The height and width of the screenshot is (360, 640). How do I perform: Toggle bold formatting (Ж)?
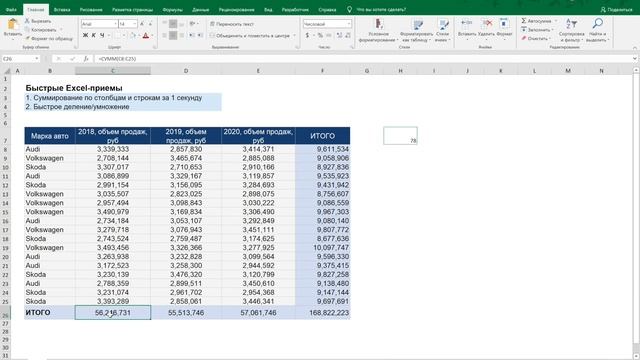click(85, 36)
